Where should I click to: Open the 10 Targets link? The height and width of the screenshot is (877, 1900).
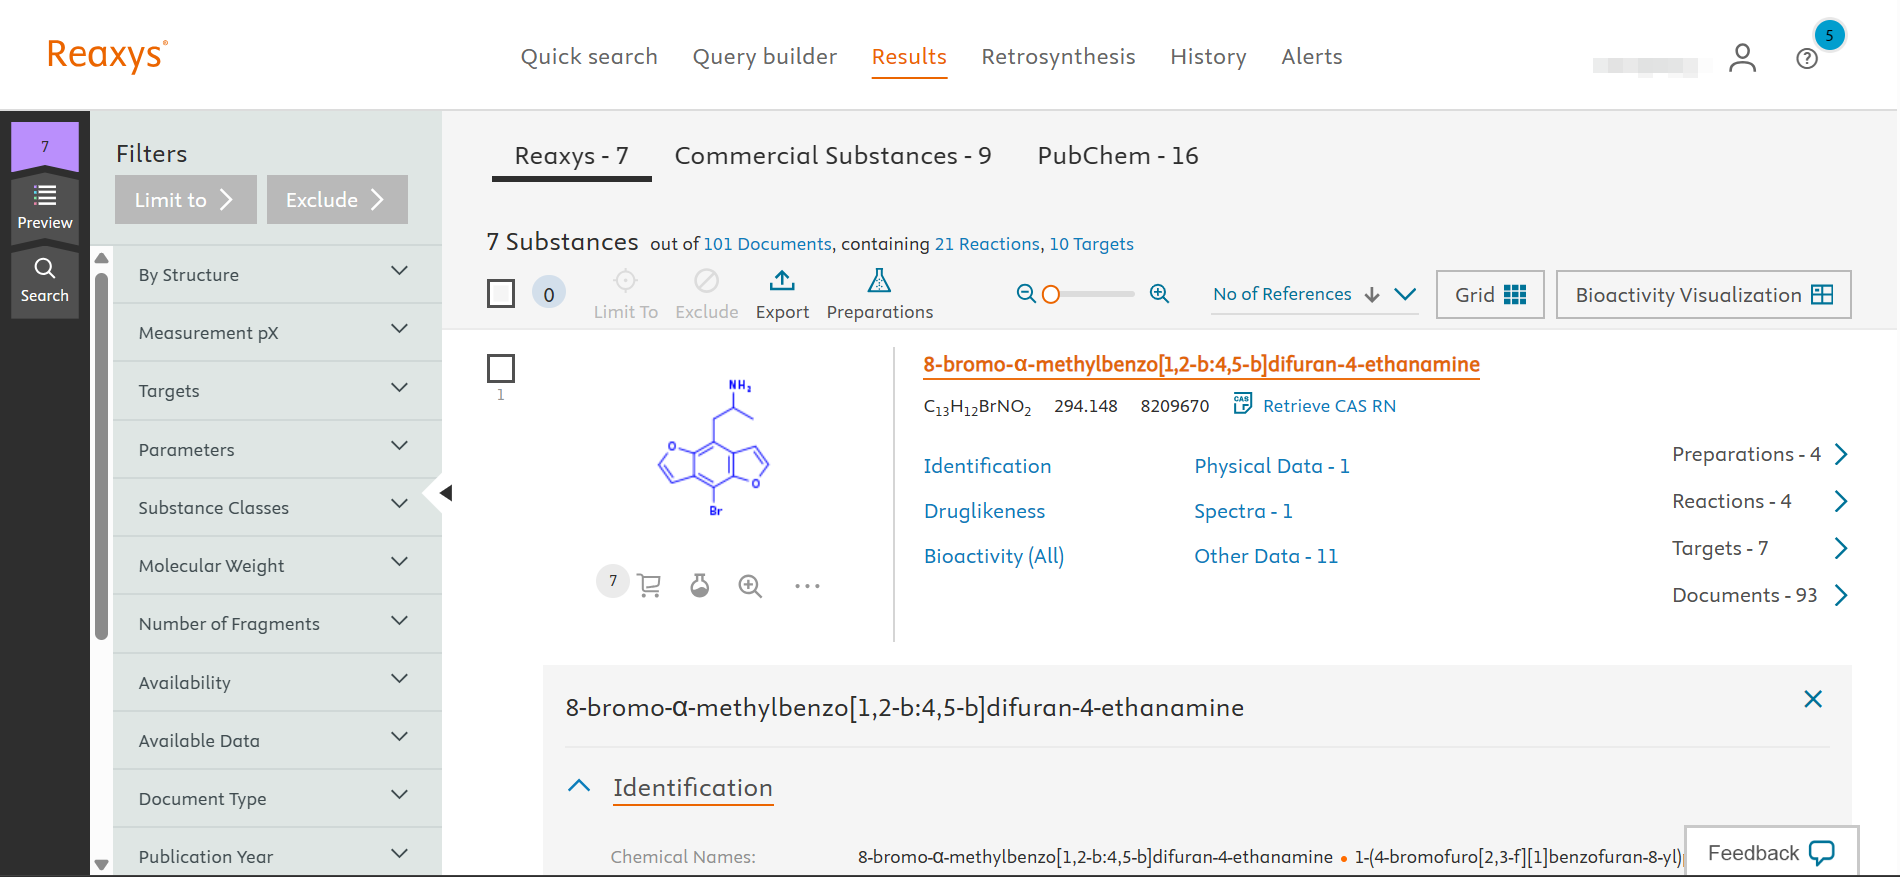(x=1091, y=244)
